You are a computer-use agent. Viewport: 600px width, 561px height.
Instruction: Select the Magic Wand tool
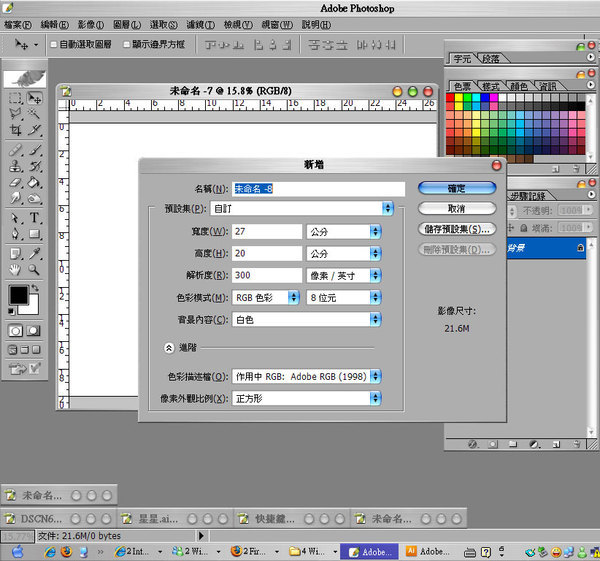tap(35, 114)
